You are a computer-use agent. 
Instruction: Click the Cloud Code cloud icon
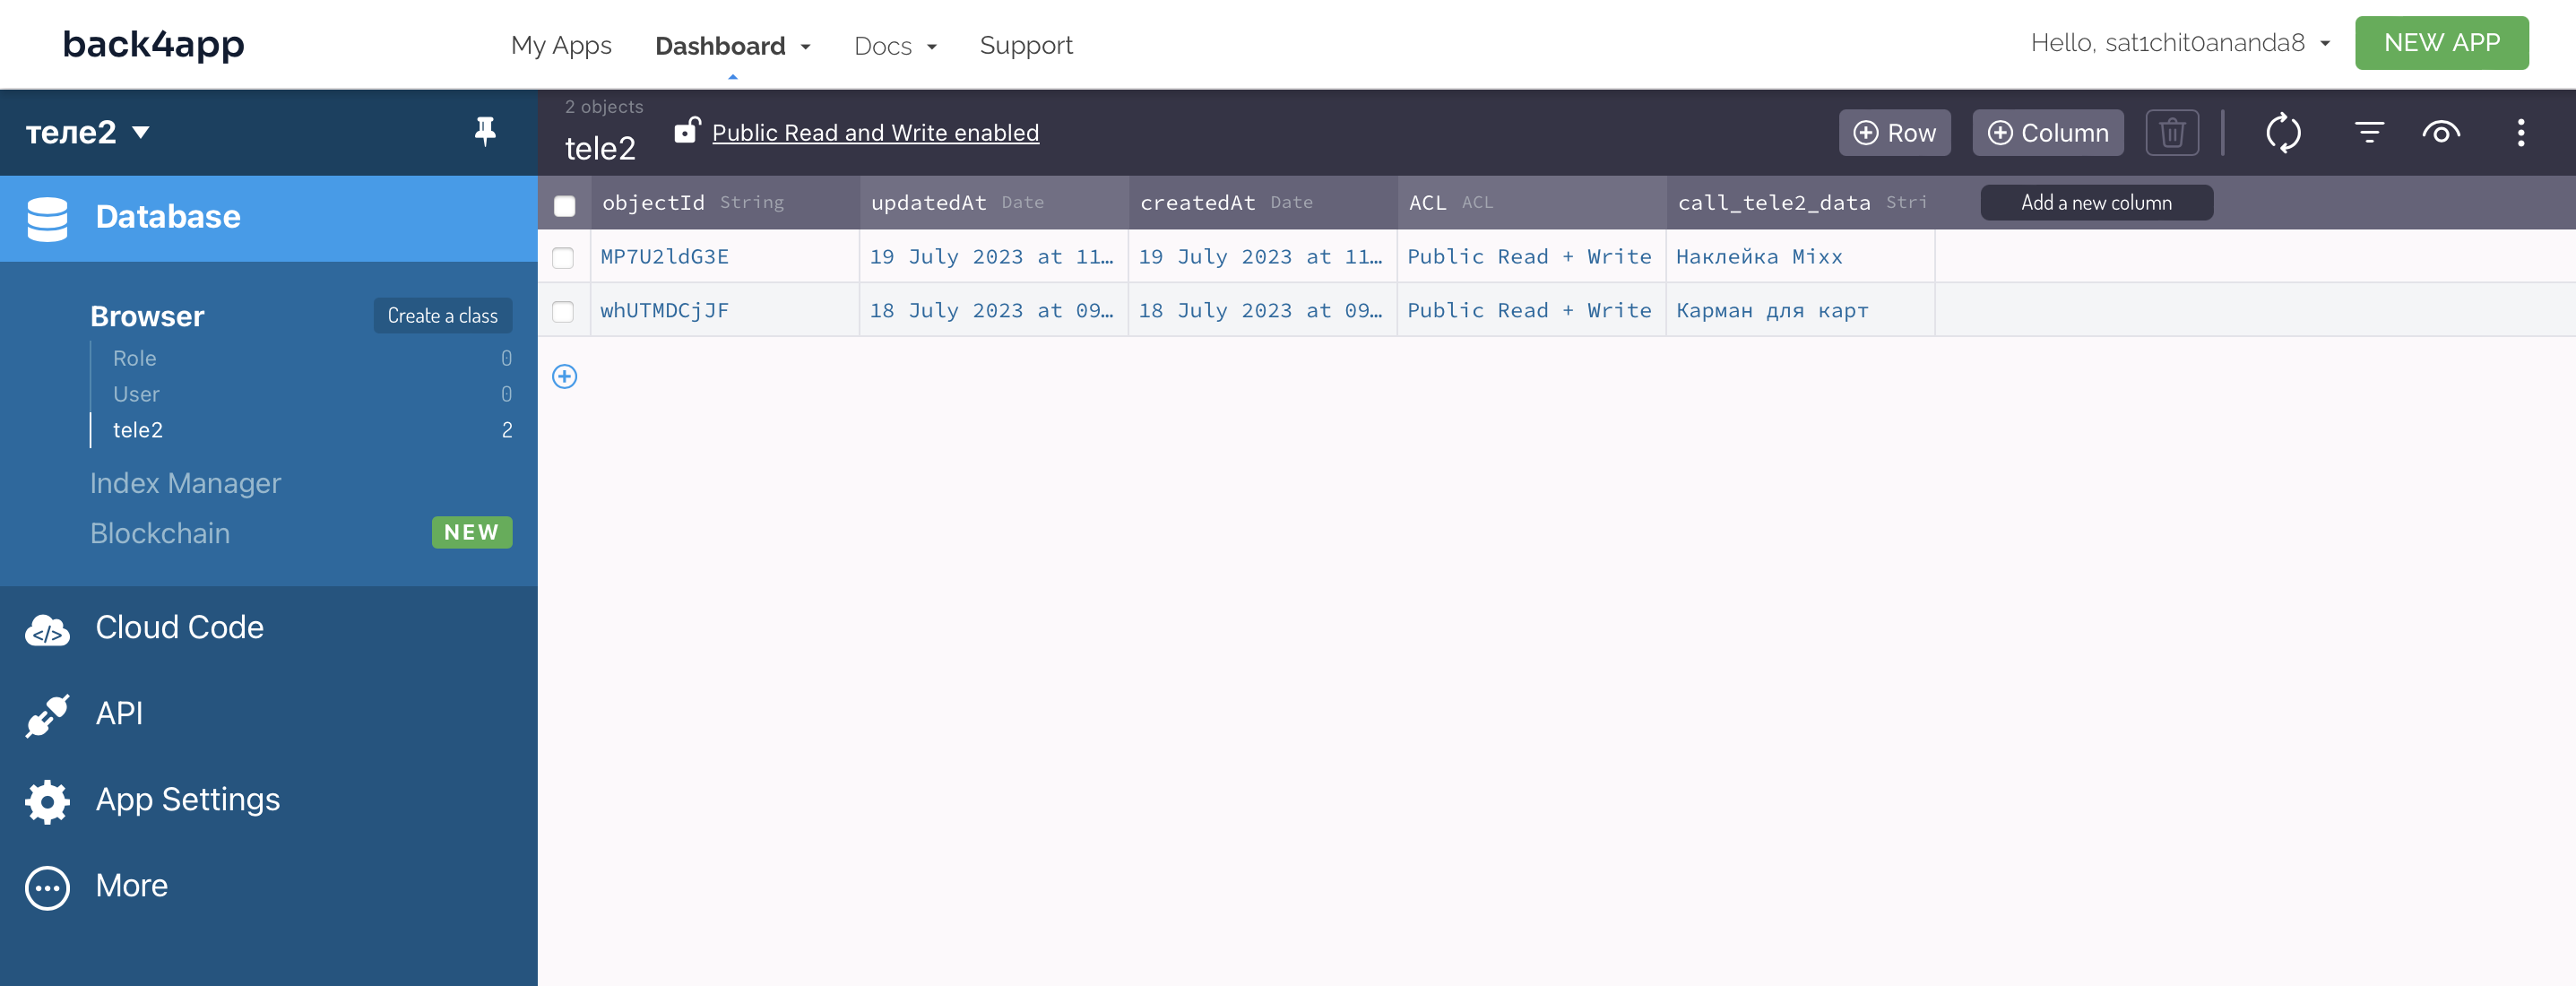point(47,629)
